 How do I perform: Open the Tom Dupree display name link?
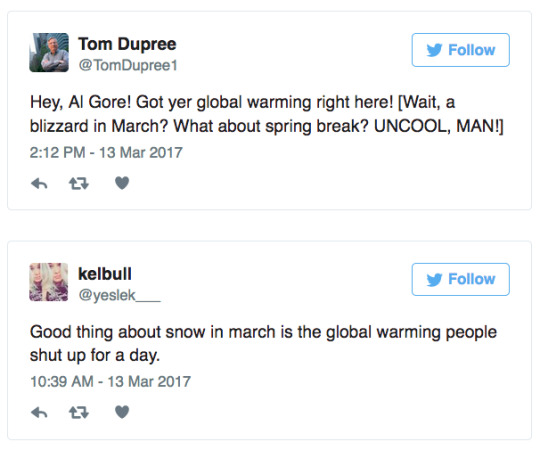[x=127, y=44]
